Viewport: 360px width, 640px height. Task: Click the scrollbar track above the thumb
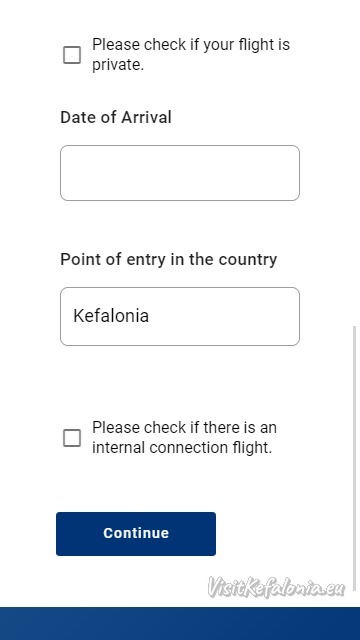click(x=354, y=163)
